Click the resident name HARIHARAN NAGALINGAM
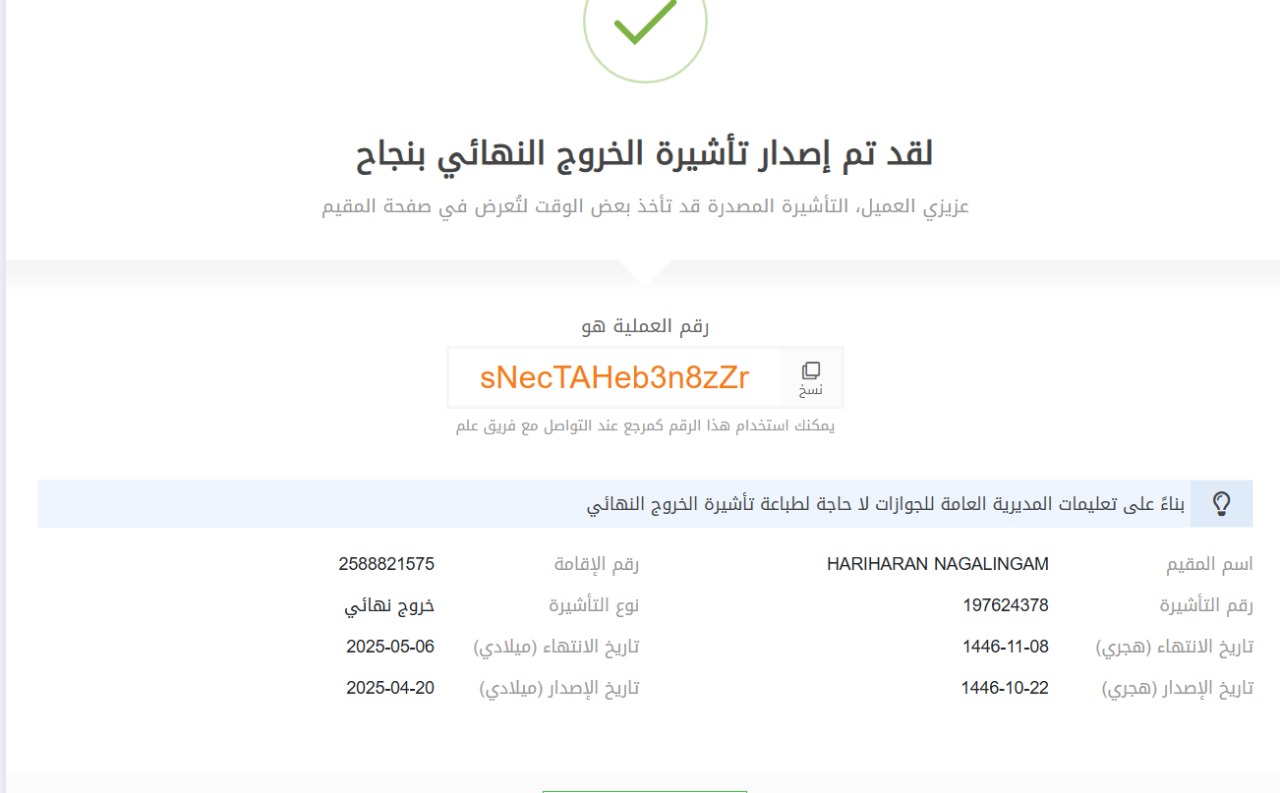This screenshot has height=793, width=1280. point(937,564)
